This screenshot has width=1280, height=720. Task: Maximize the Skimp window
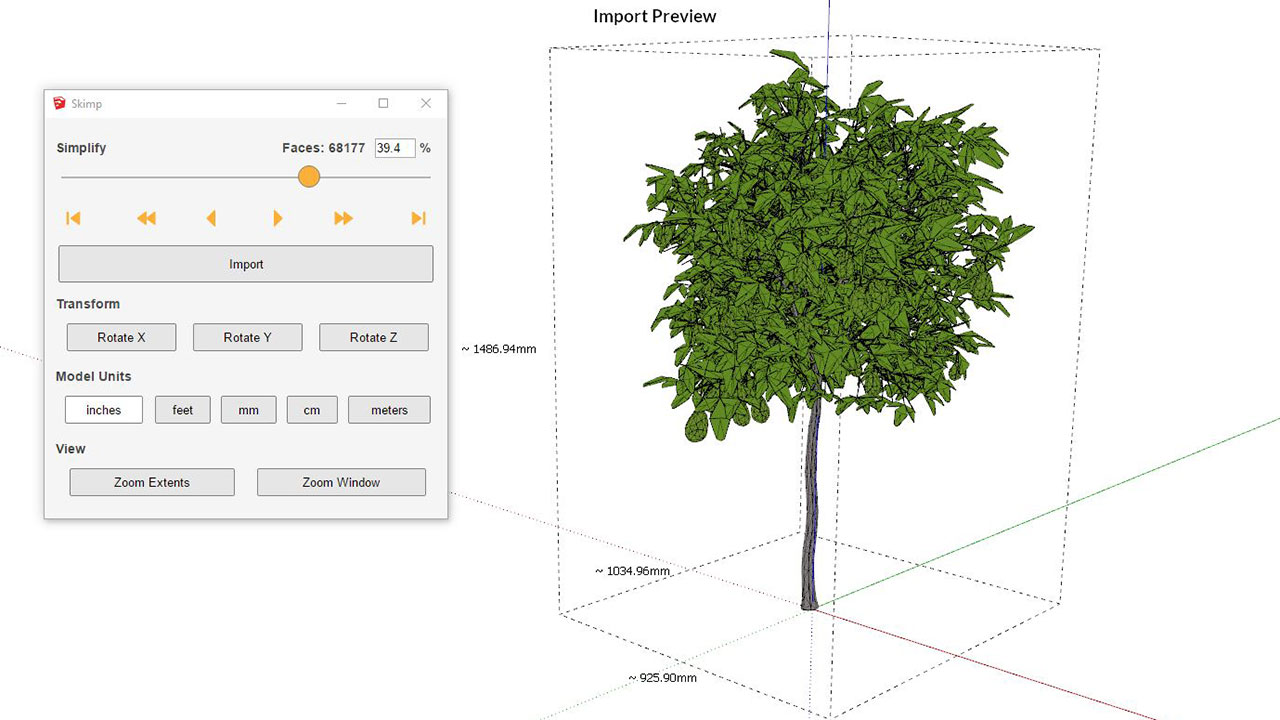click(383, 103)
